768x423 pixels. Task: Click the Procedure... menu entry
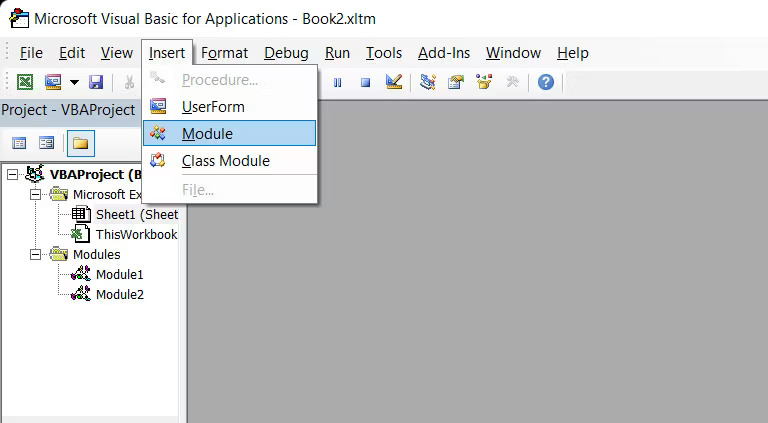229,80
